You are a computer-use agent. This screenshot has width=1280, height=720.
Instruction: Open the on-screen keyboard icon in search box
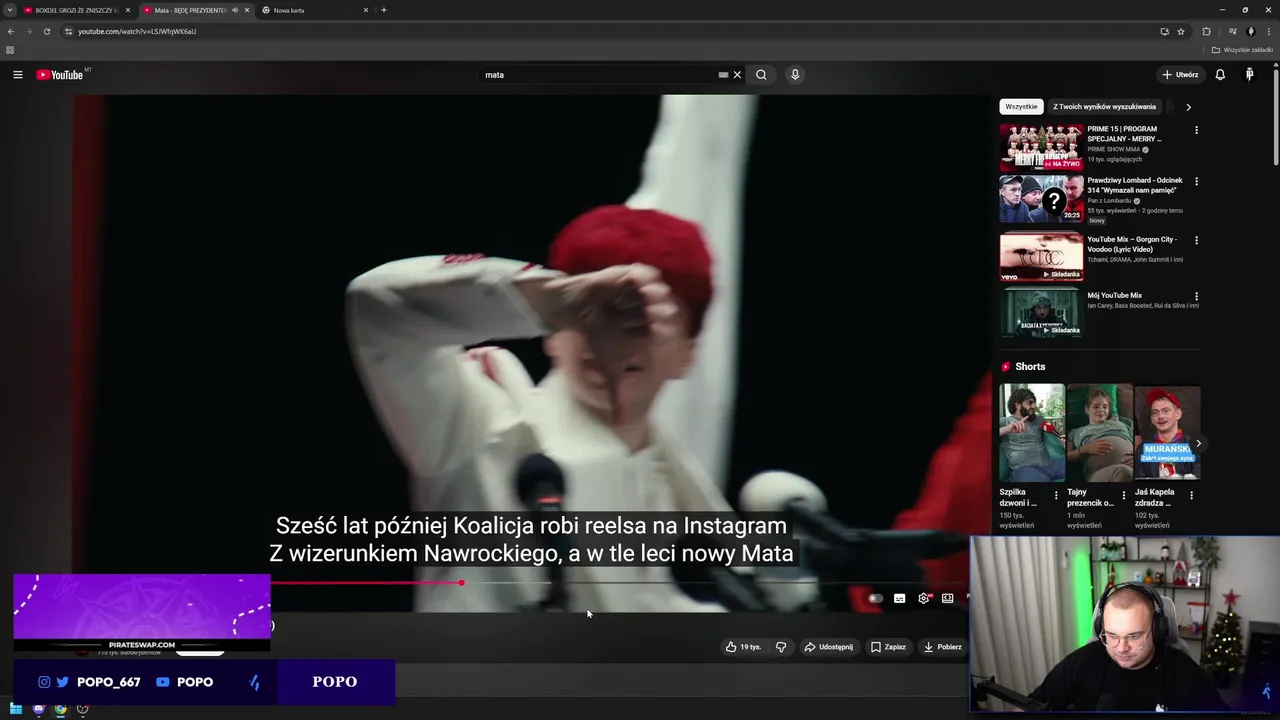click(723, 75)
